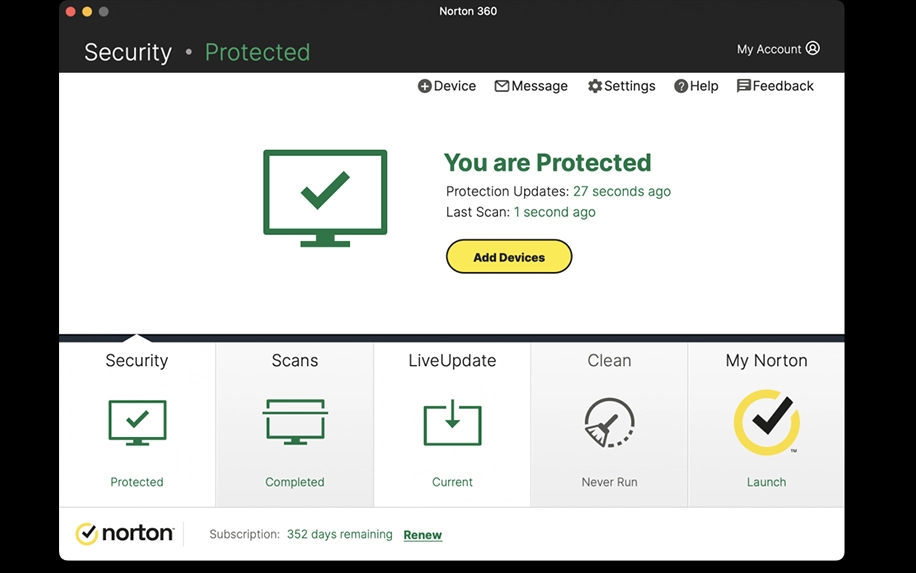The width and height of the screenshot is (916, 573).
Task: Click the Feedback text label
Action: click(x=783, y=86)
